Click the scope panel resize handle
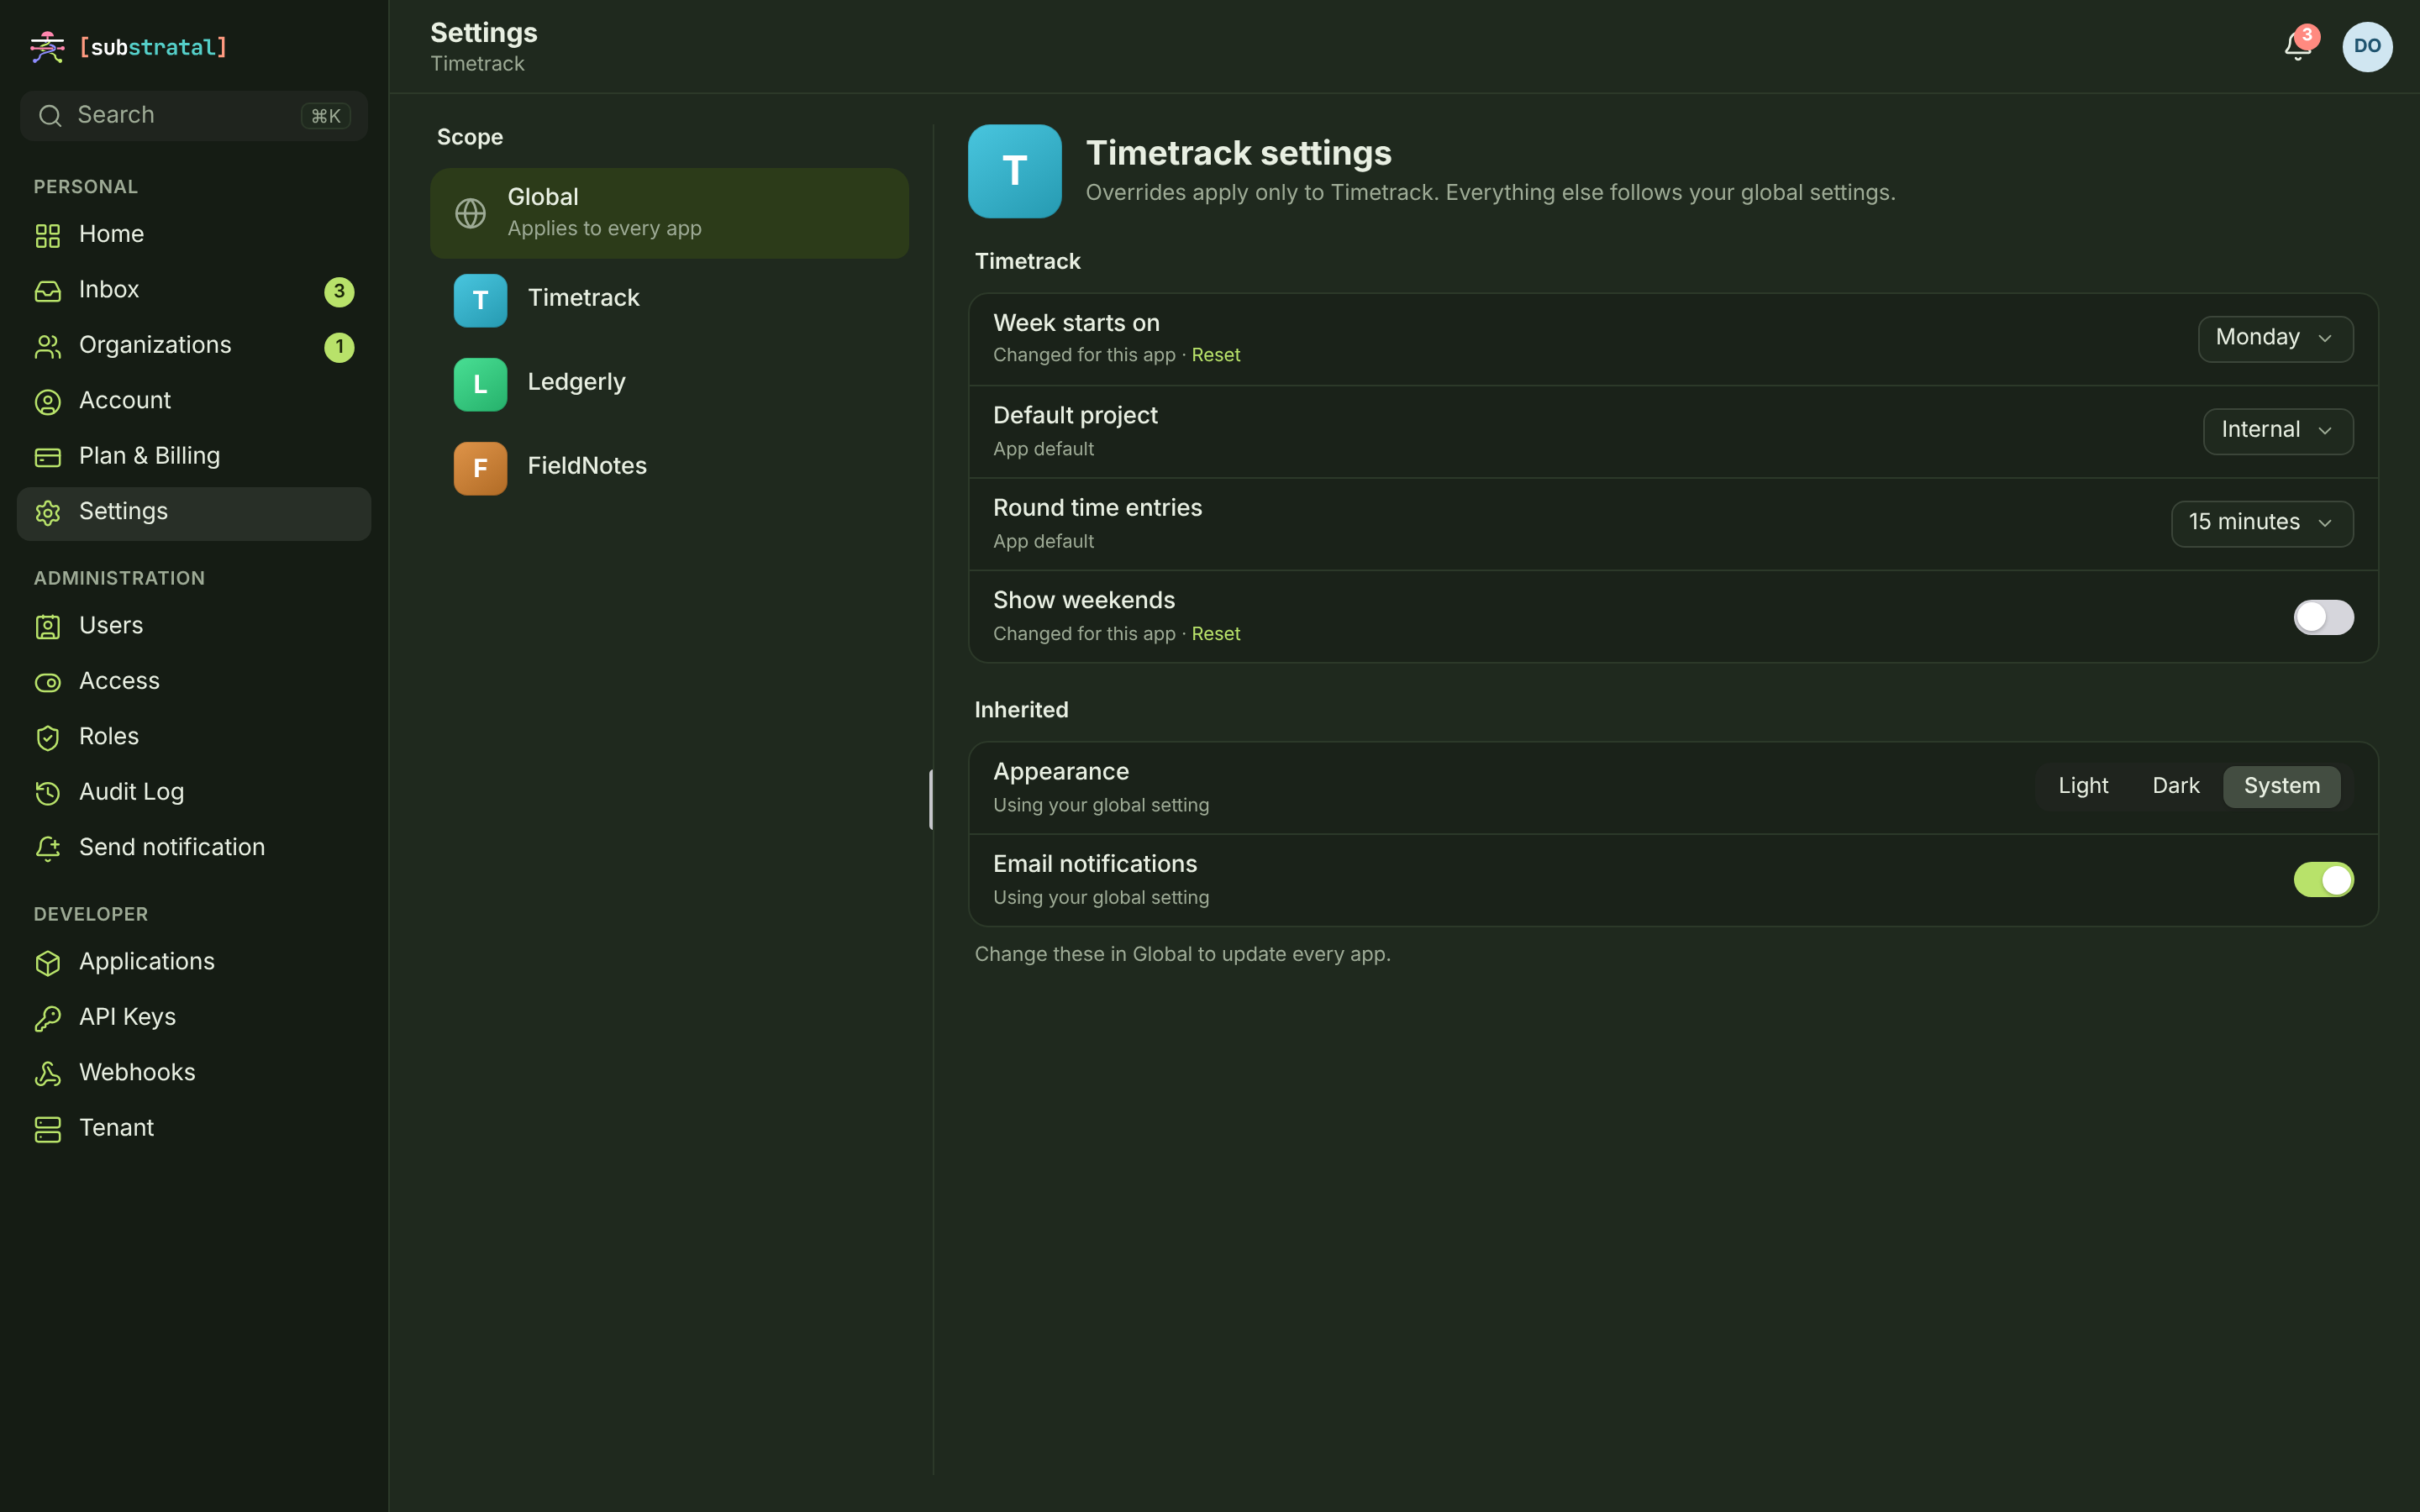The width and height of the screenshot is (2420, 1512). (931, 799)
